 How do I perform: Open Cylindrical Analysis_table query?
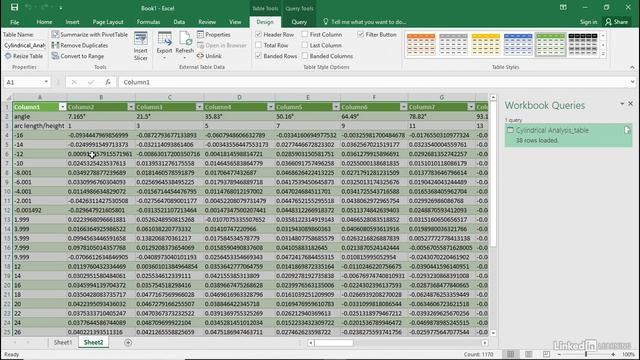click(568, 135)
